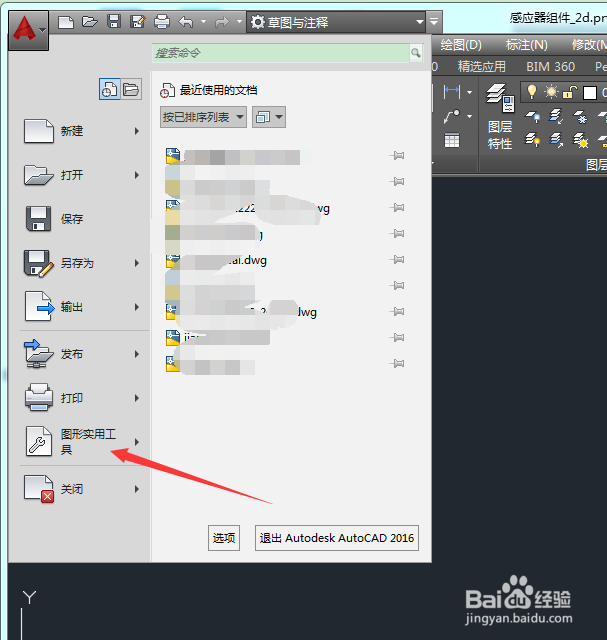607x640 pixels.
Task: Open the 绘图(D) menu
Action: [461, 45]
